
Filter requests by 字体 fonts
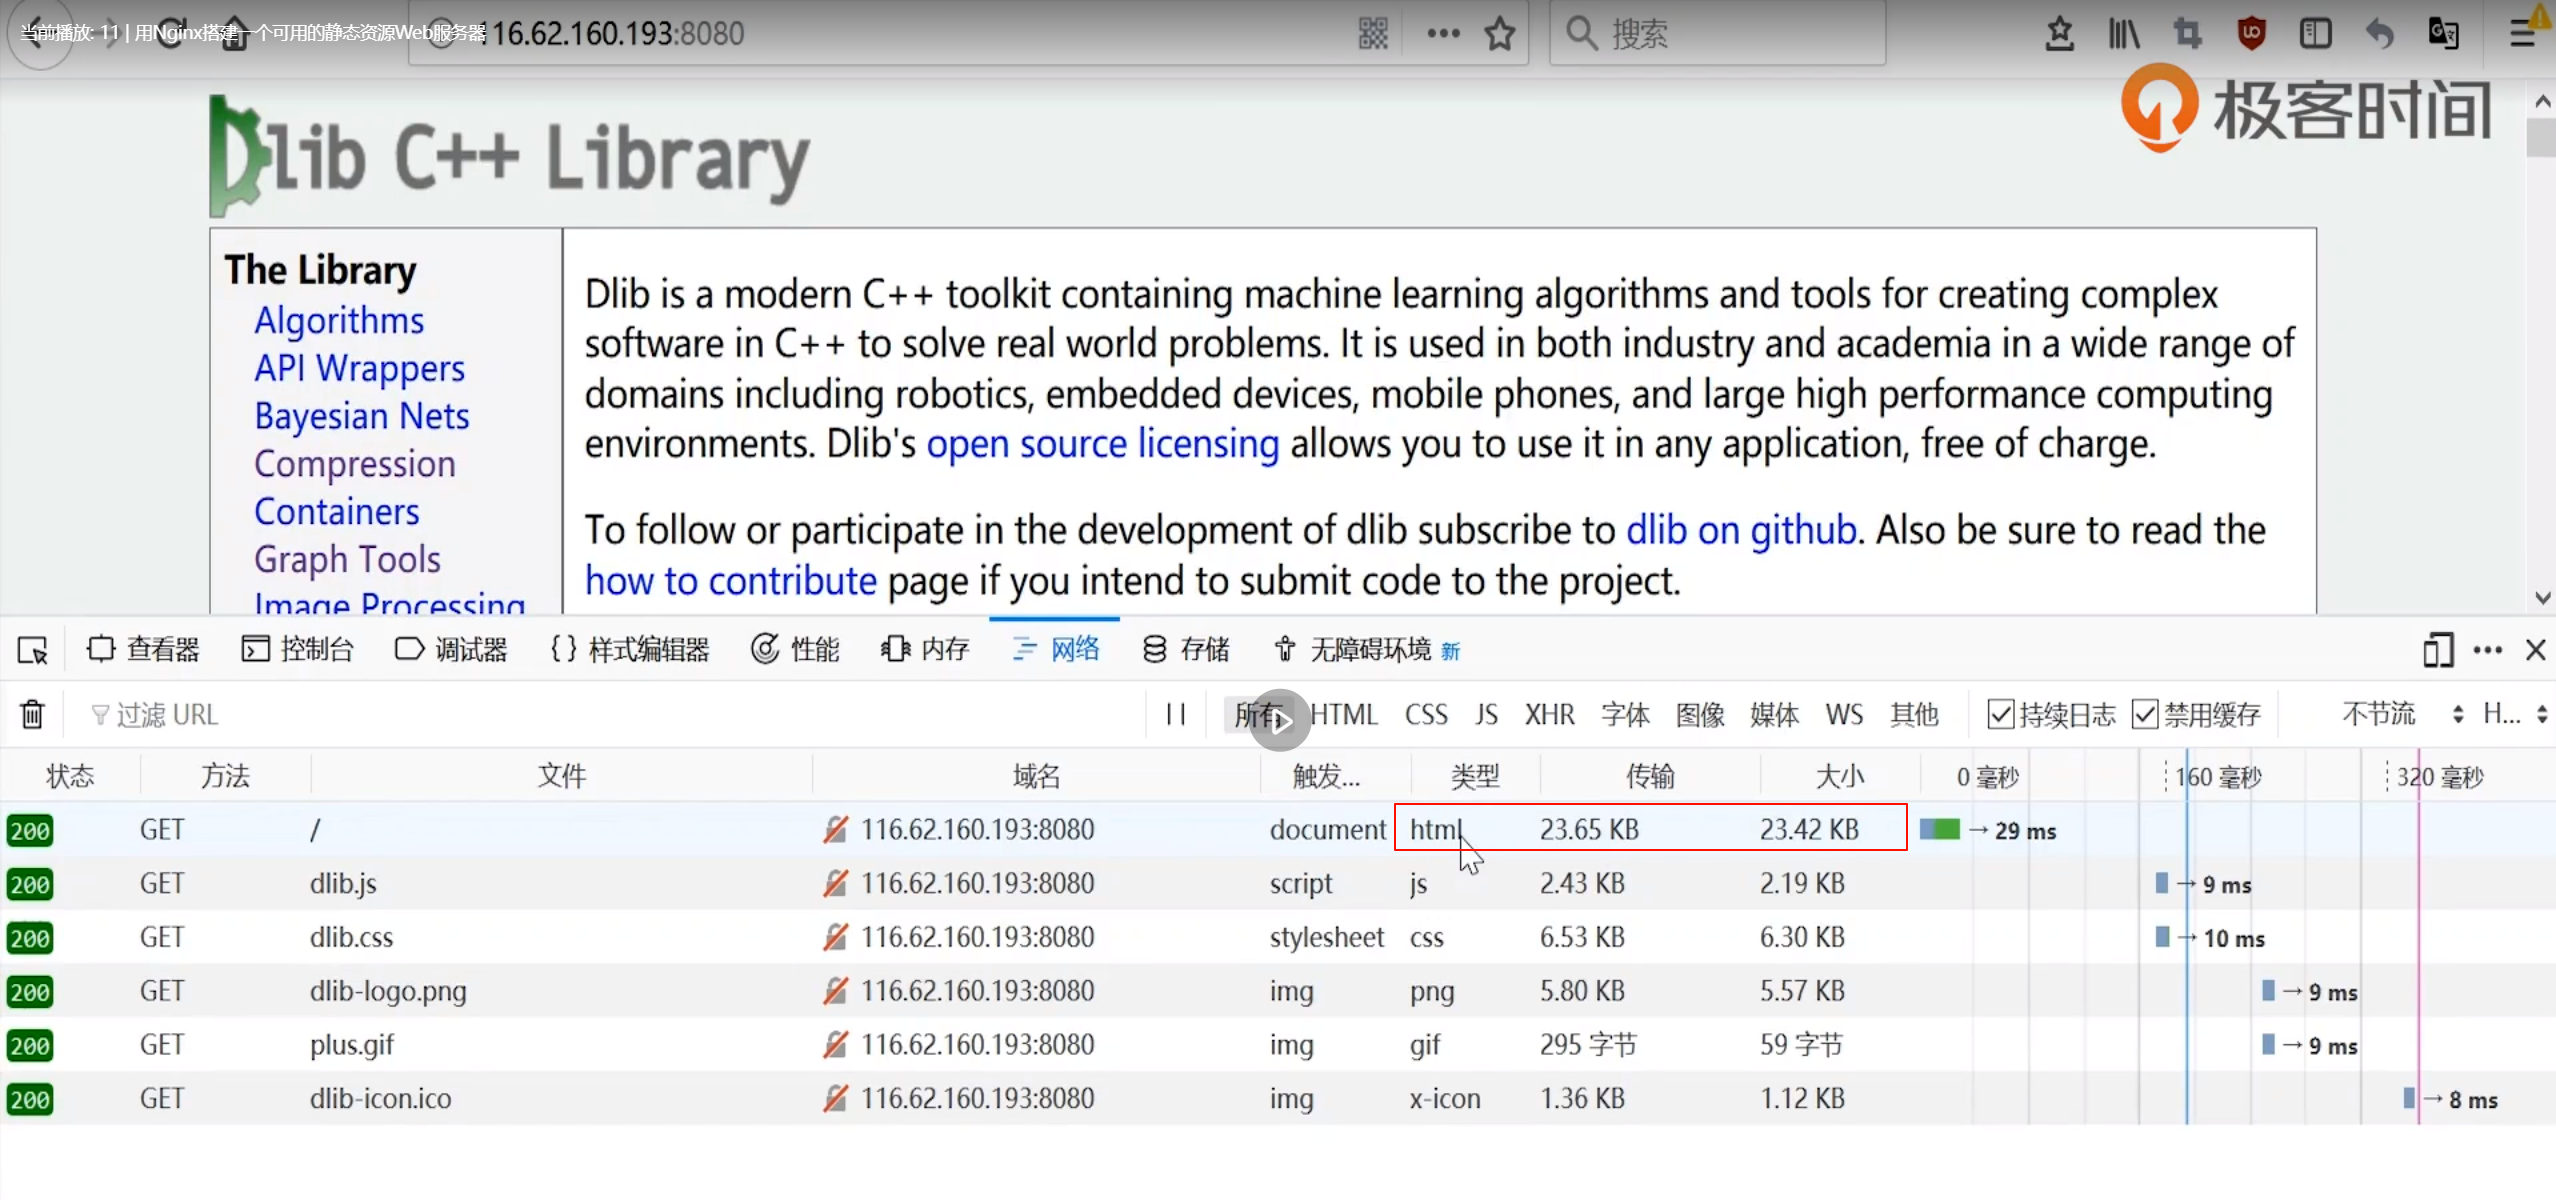tap(1625, 714)
